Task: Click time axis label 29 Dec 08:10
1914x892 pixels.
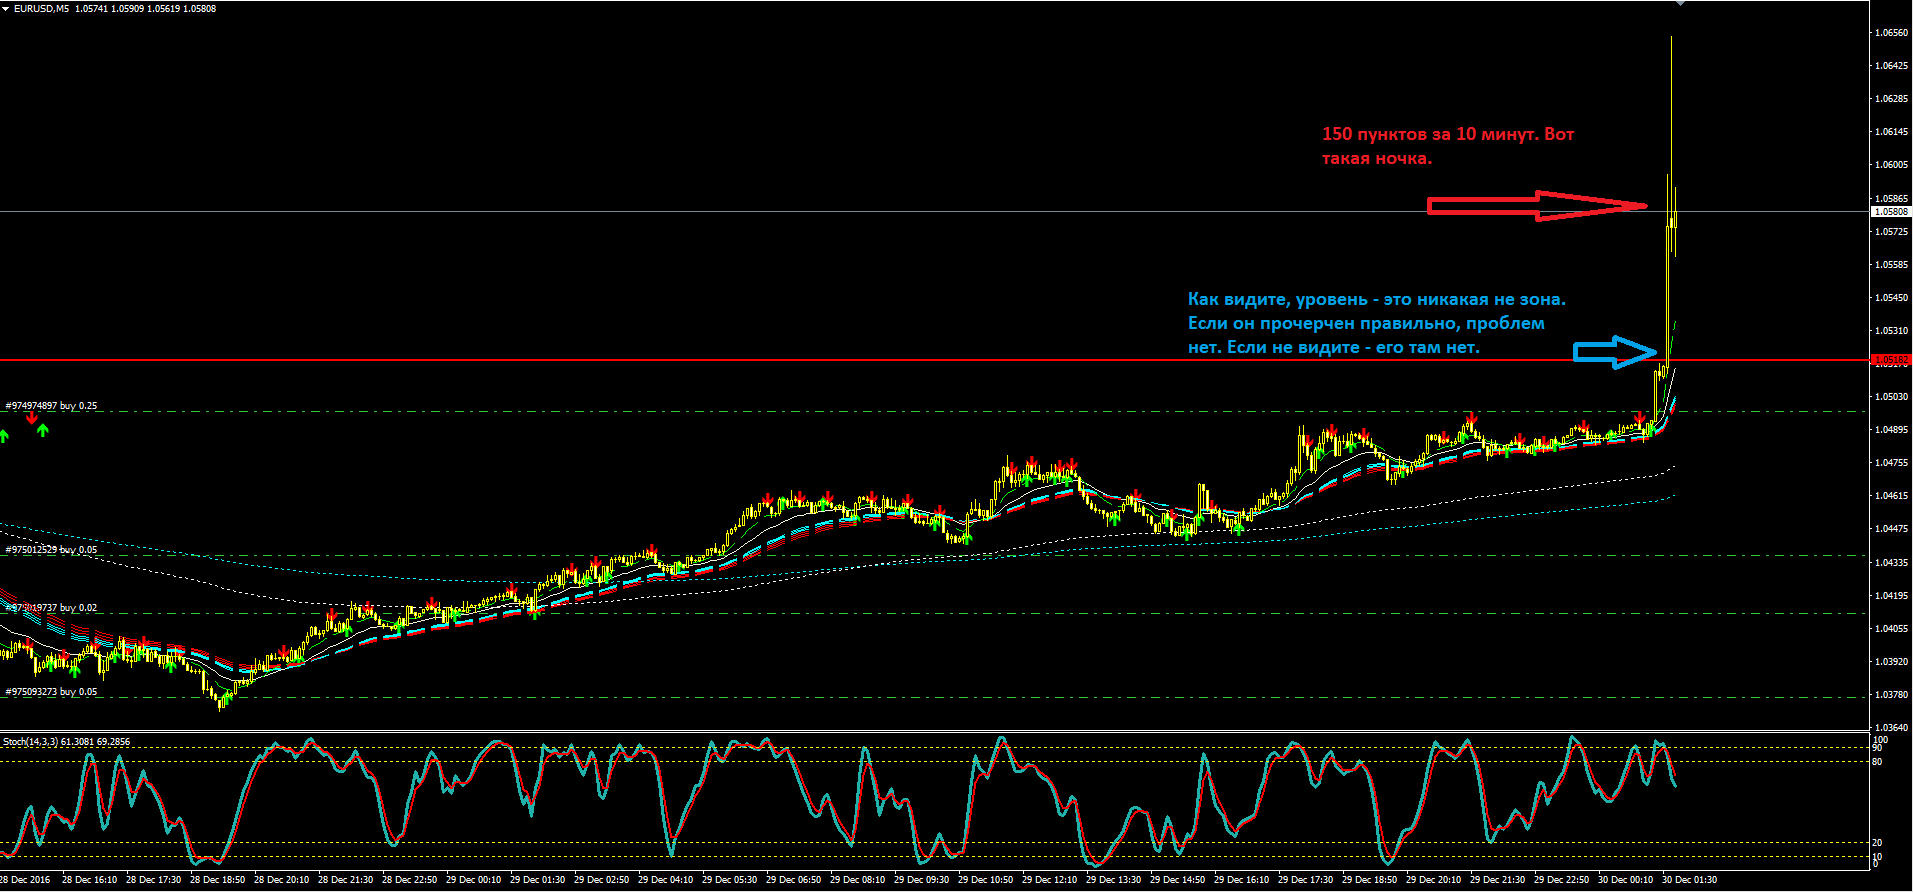Action: point(858,880)
